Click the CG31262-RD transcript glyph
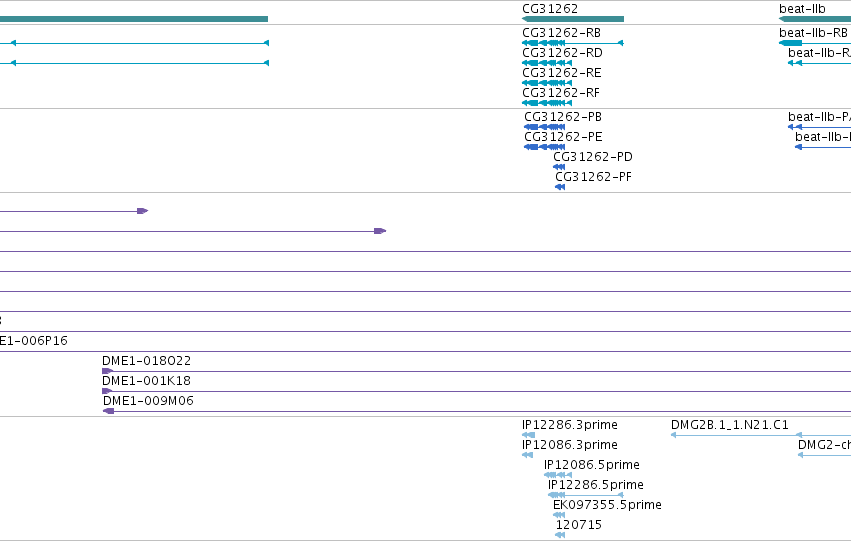851x541 pixels. tap(547, 63)
